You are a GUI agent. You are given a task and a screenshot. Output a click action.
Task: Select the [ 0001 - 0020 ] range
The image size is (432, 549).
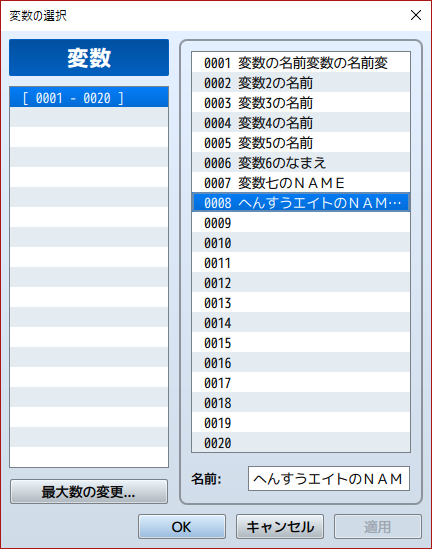pos(89,98)
